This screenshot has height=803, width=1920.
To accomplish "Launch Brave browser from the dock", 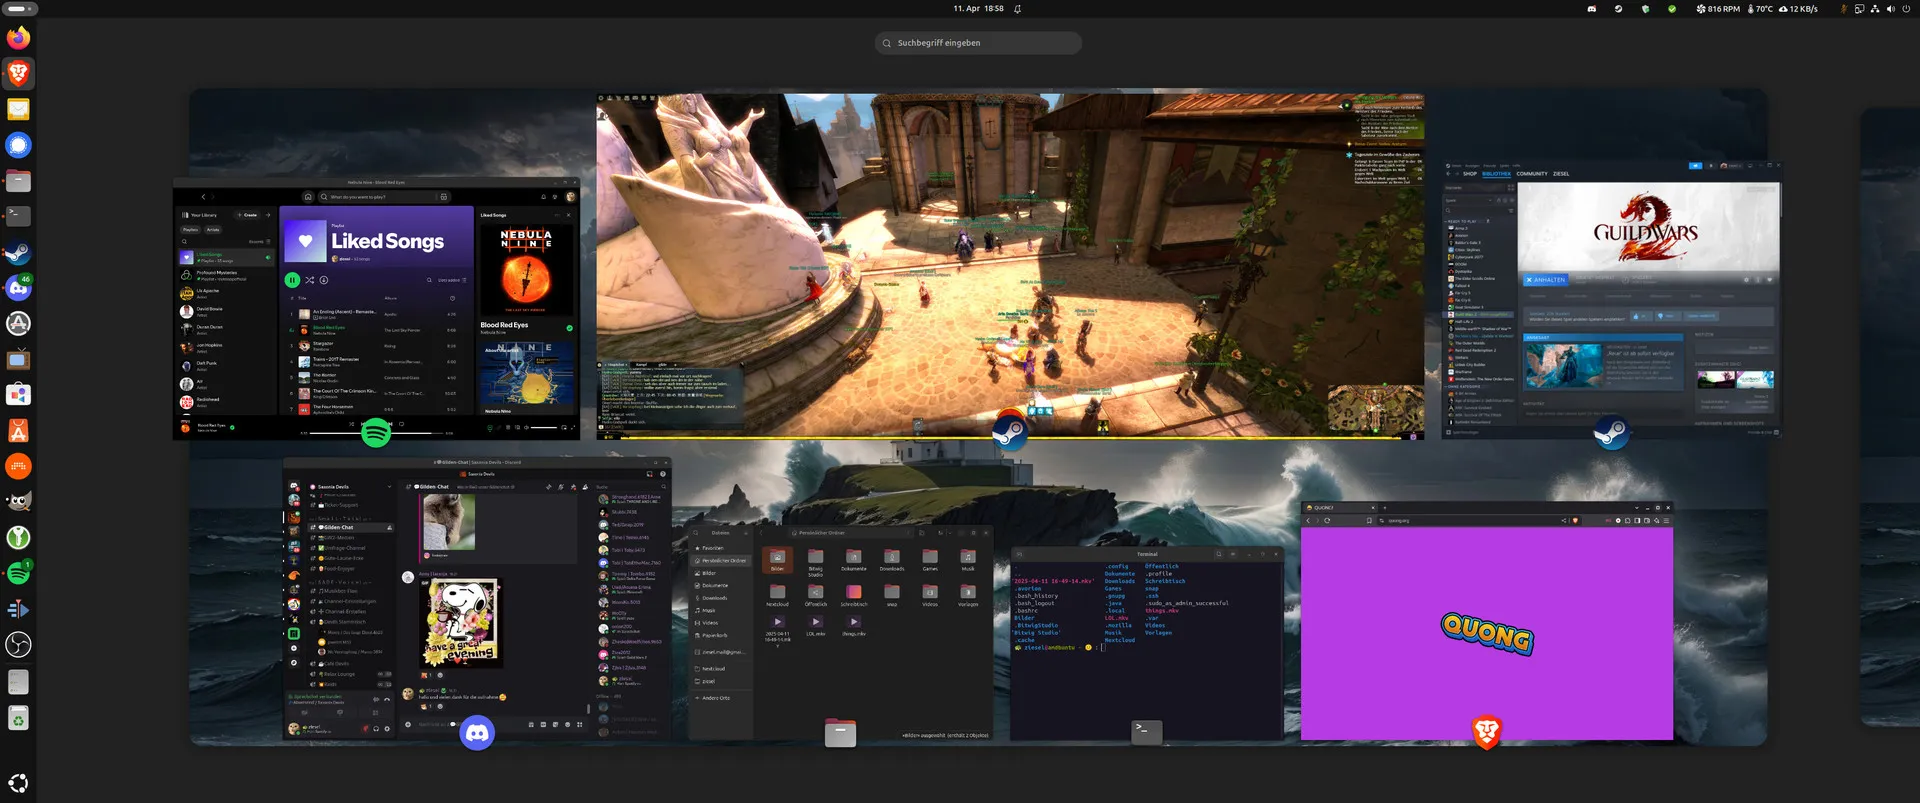I will (18, 73).
